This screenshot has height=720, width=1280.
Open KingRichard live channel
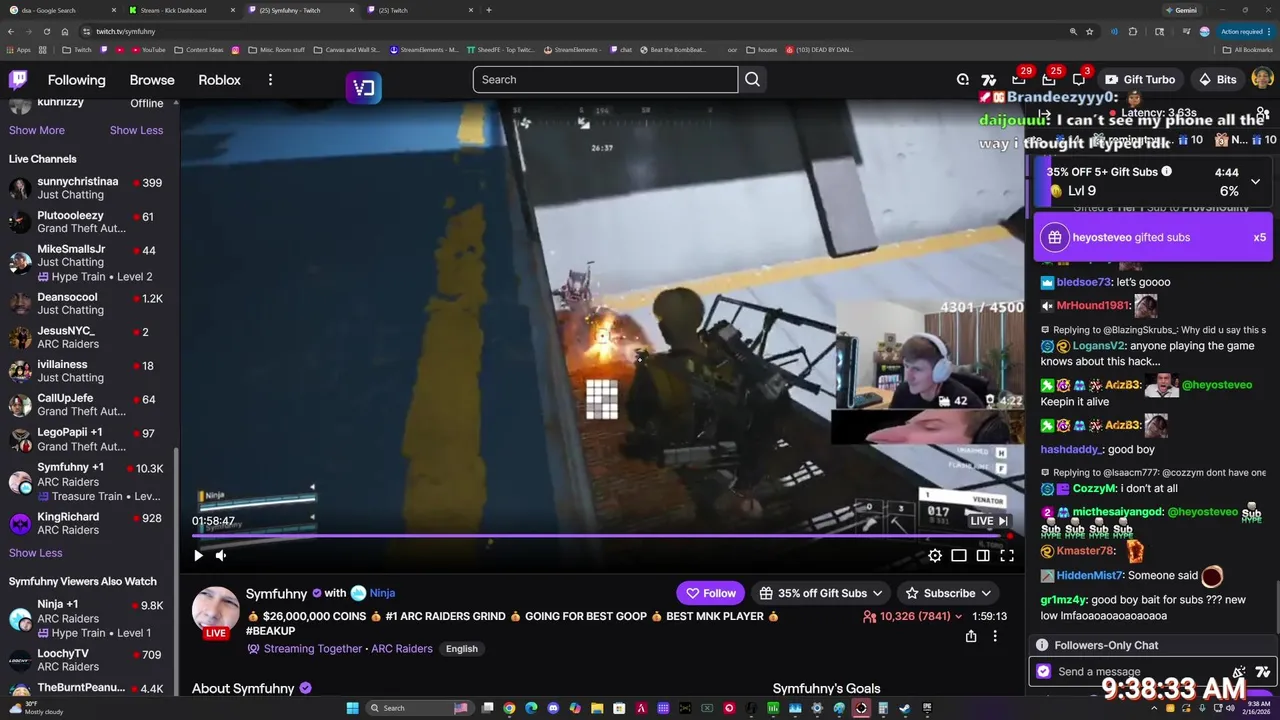[x=88, y=523]
